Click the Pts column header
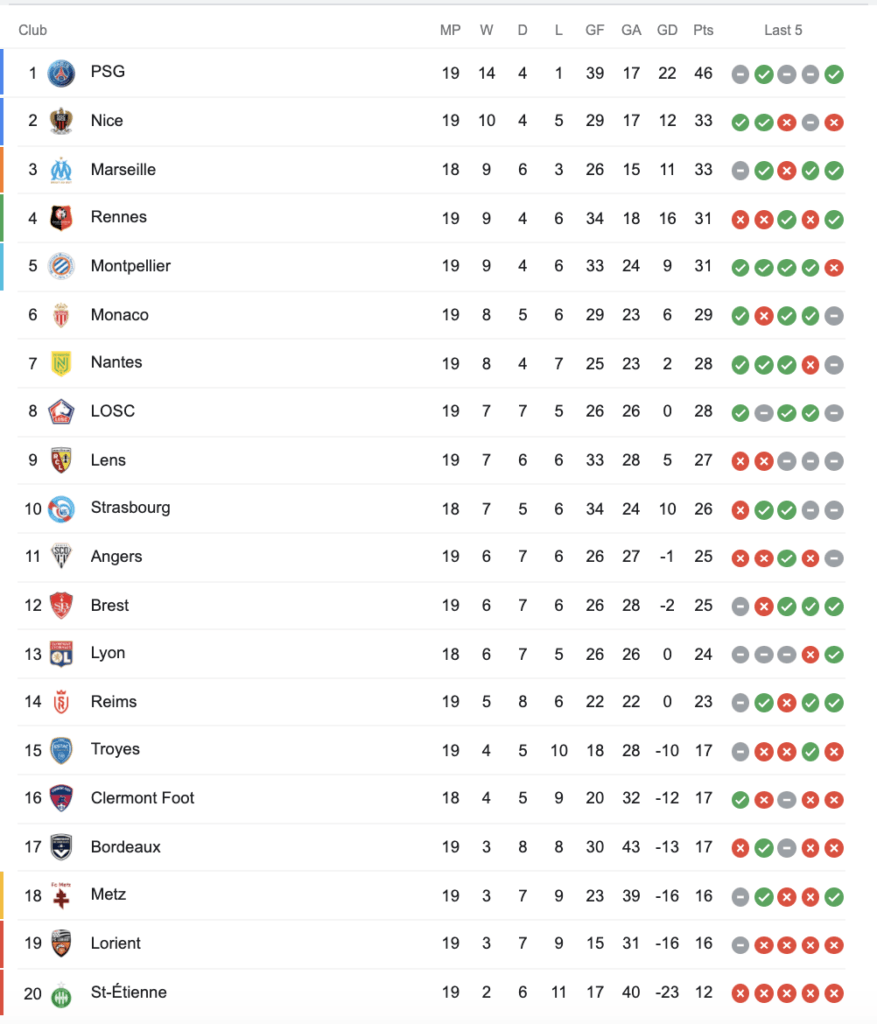The width and height of the screenshot is (877, 1024). click(x=703, y=30)
